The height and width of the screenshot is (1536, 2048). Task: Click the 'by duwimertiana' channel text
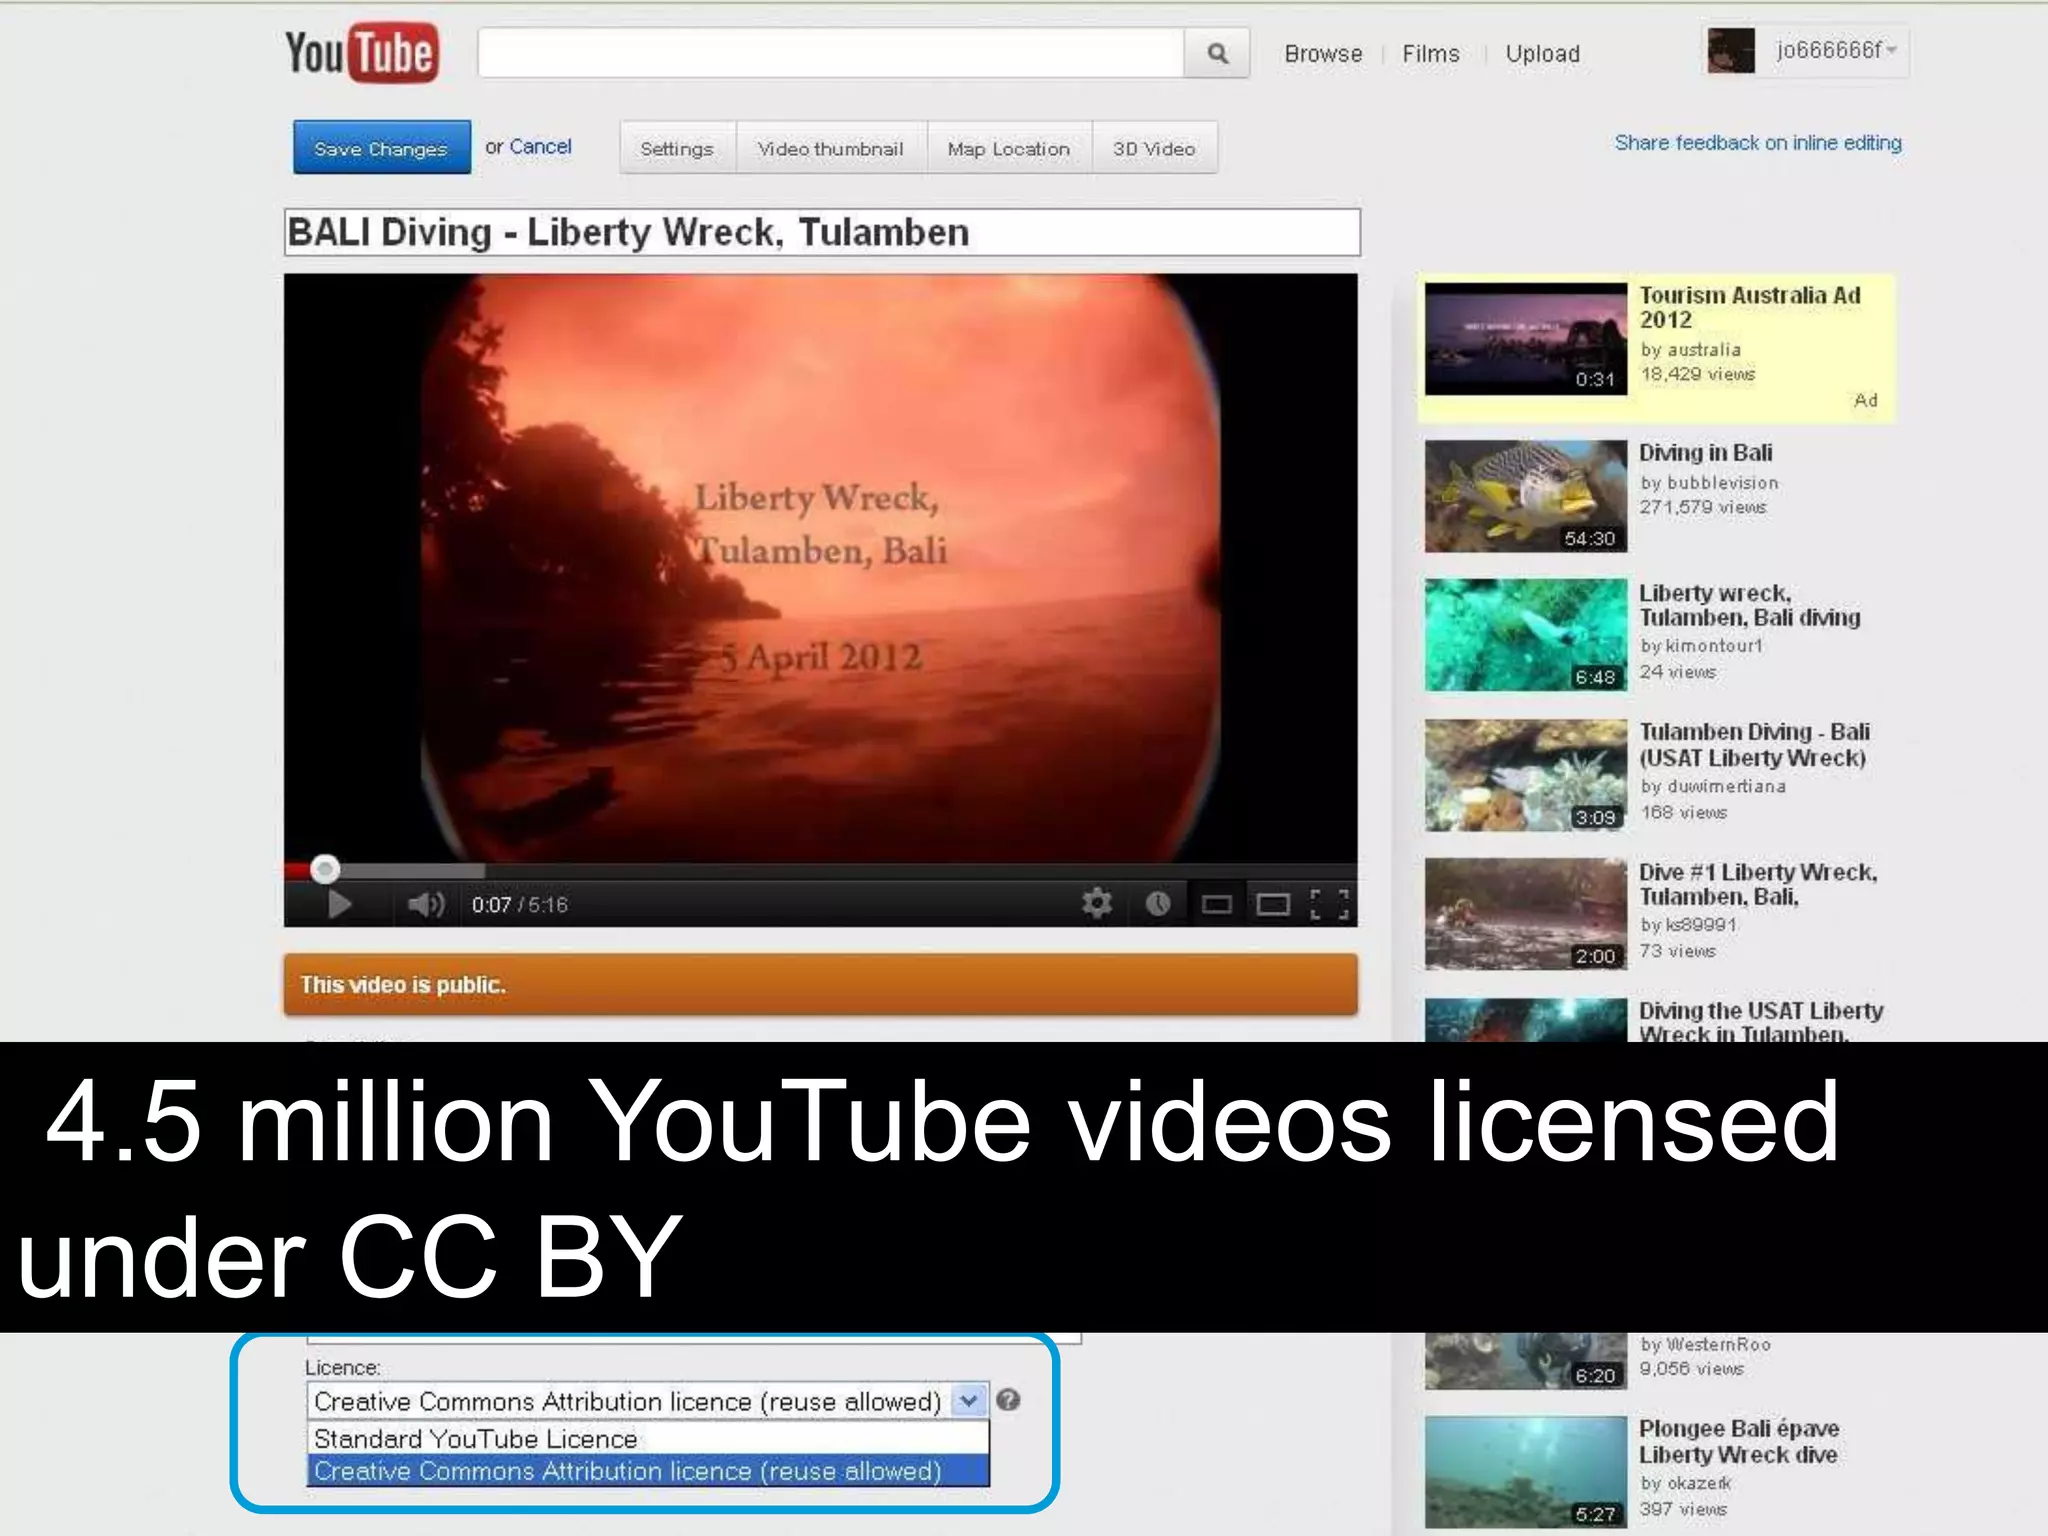click(x=1713, y=786)
